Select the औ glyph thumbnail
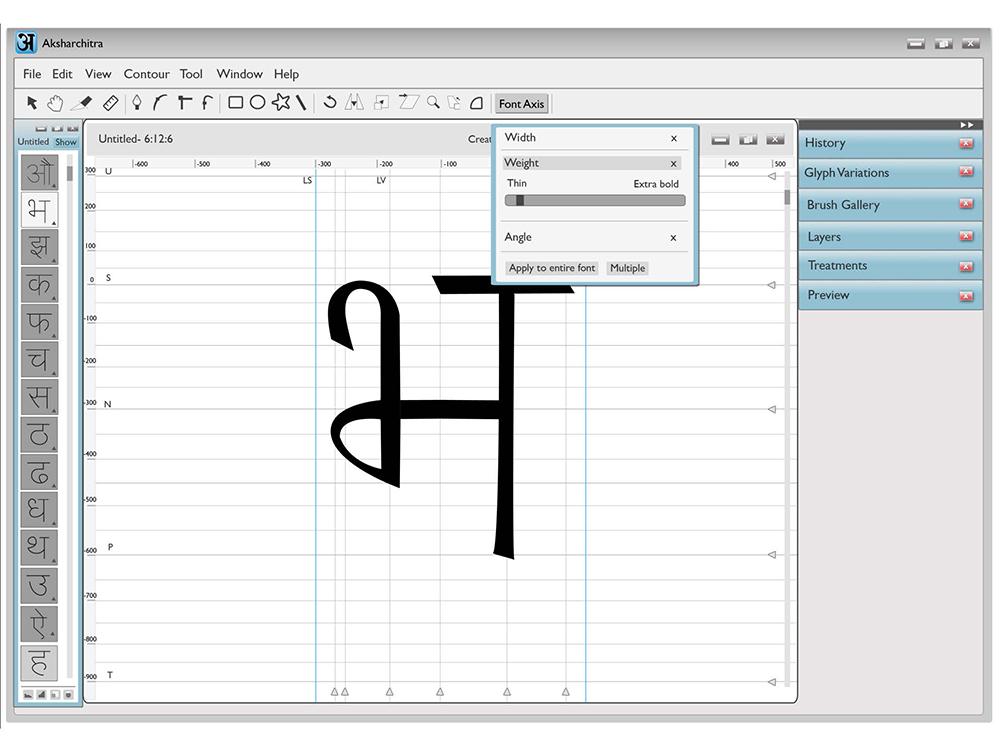The height and width of the screenshot is (750, 1000). click(39, 172)
